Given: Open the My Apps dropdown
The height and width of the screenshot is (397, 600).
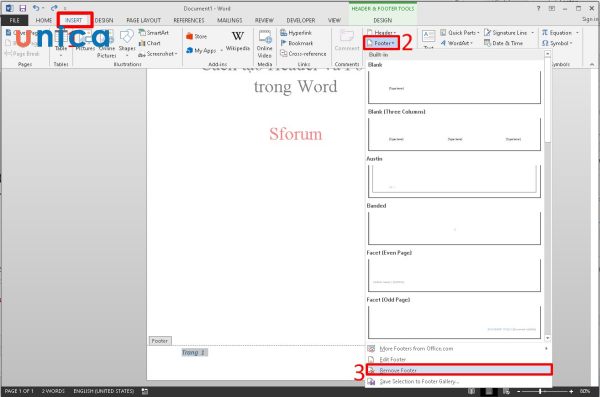Looking at the screenshot, I should pyautogui.click(x=204, y=51).
